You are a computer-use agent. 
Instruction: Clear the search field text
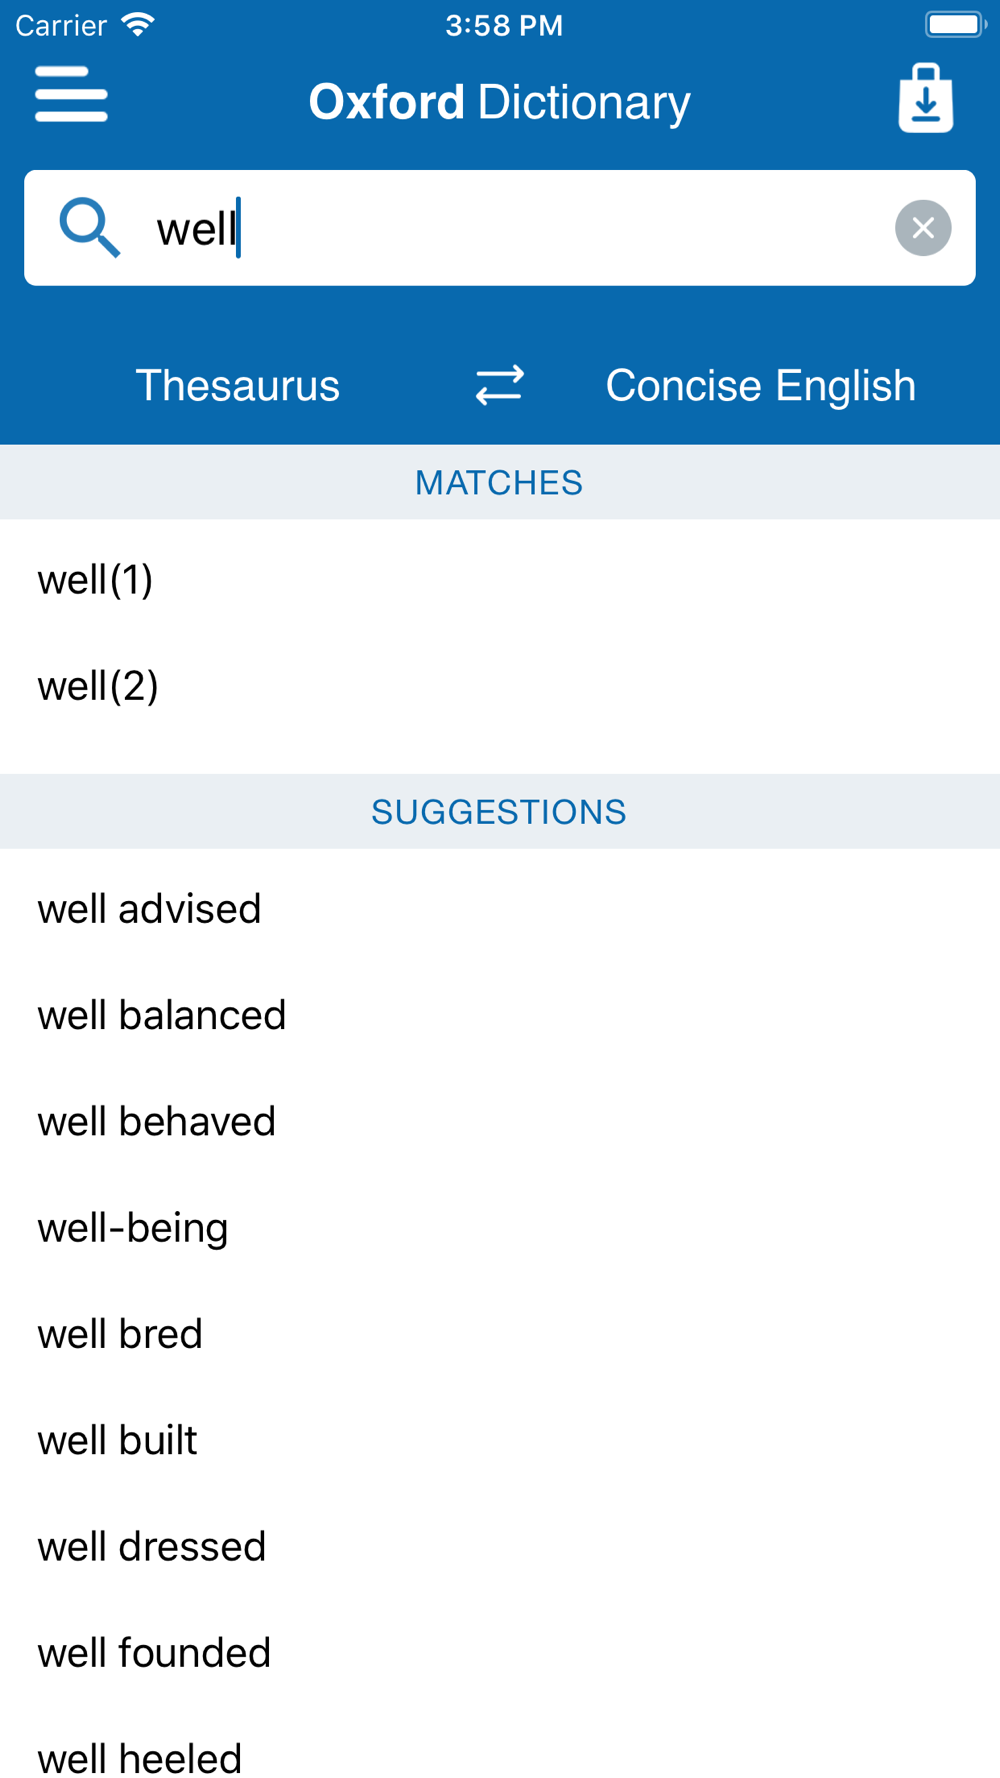(923, 228)
